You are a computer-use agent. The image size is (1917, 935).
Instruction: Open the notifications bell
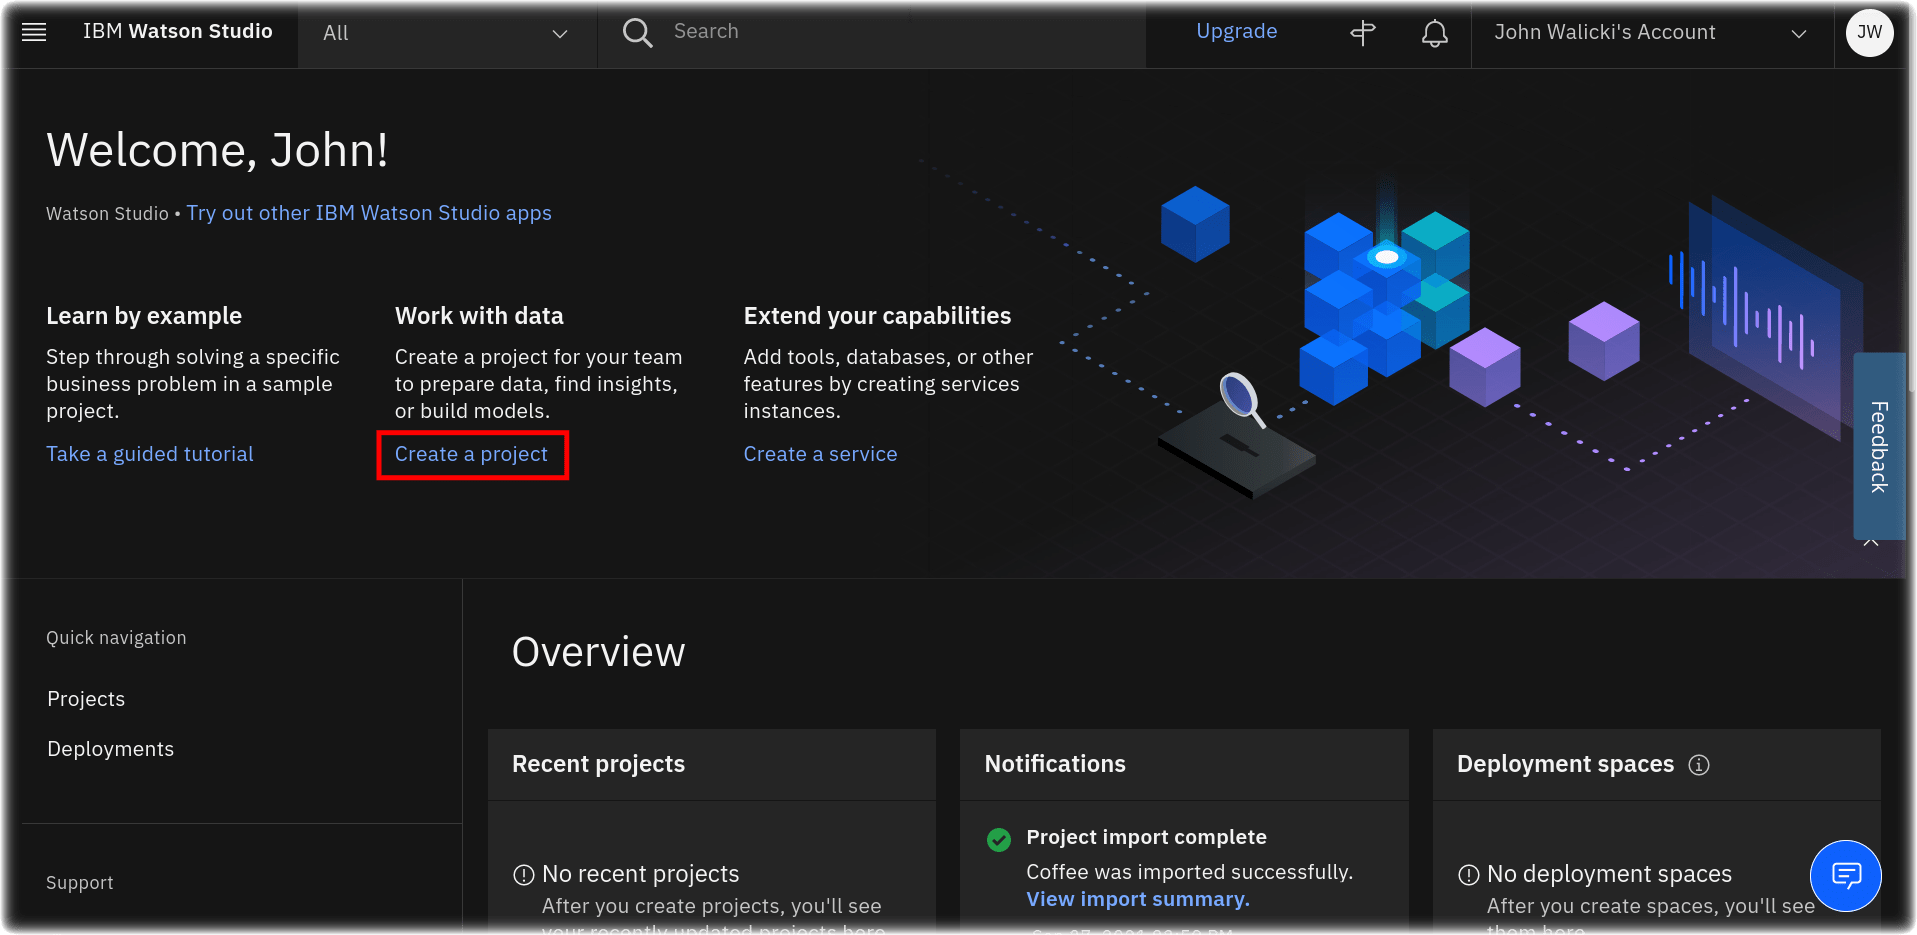point(1435,33)
